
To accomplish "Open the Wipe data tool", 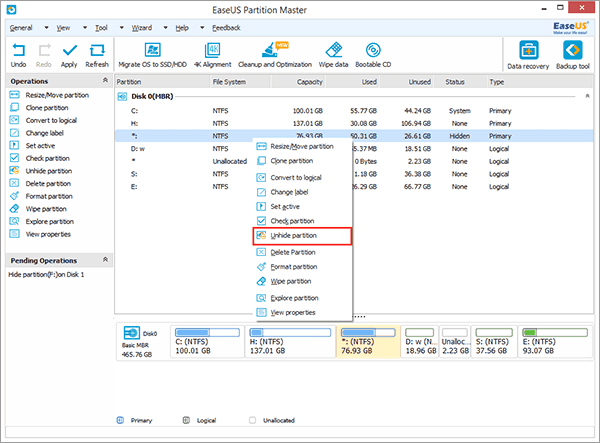I will (x=333, y=55).
